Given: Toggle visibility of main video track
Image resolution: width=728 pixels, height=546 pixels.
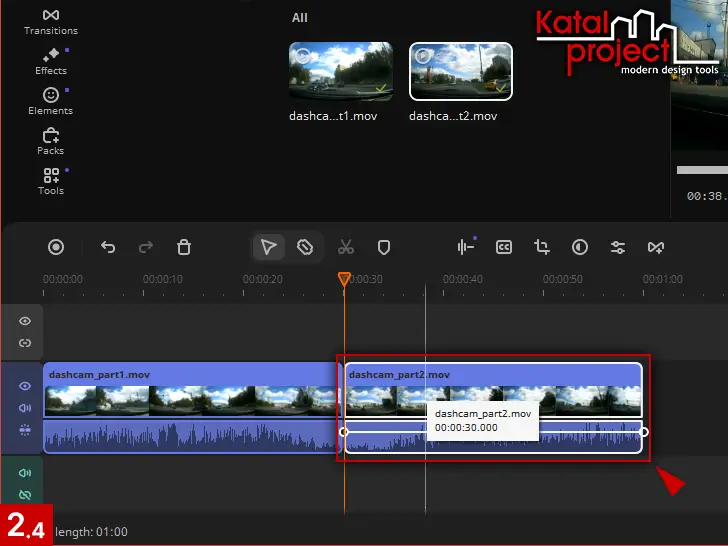Looking at the screenshot, I should [x=25, y=386].
